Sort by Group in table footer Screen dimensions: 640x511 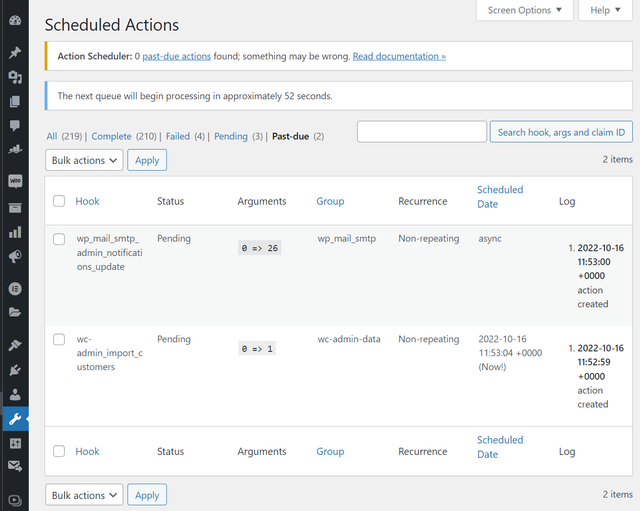coord(330,451)
